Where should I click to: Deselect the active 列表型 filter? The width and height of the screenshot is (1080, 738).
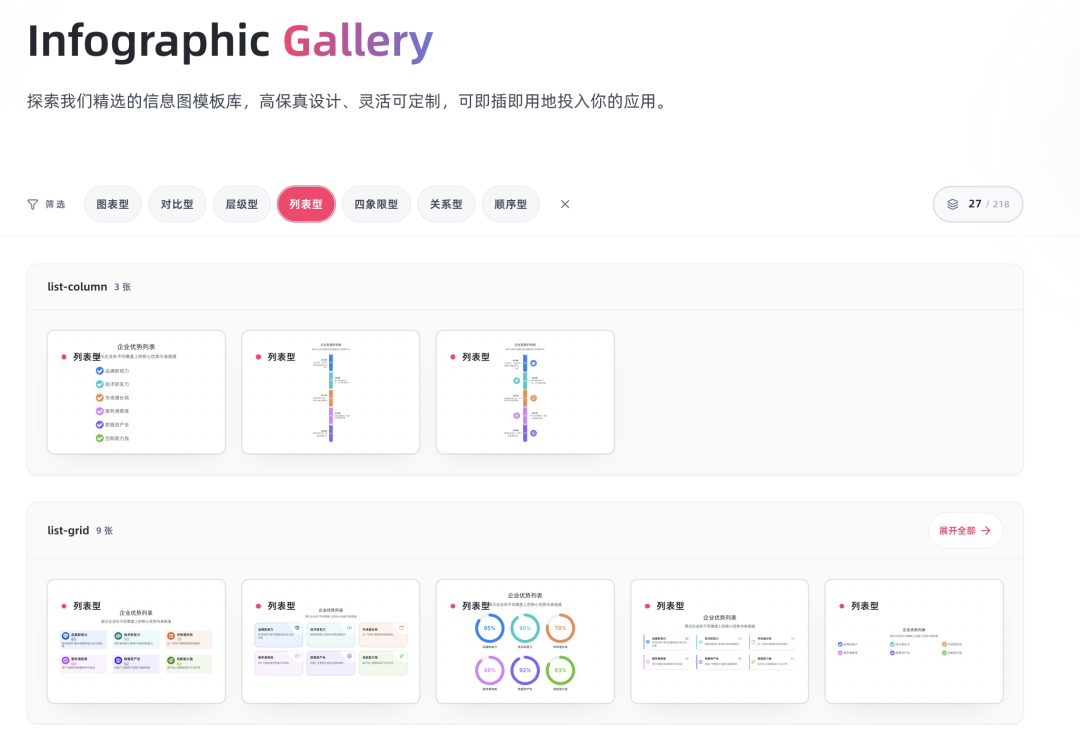pyautogui.click(x=306, y=203)
